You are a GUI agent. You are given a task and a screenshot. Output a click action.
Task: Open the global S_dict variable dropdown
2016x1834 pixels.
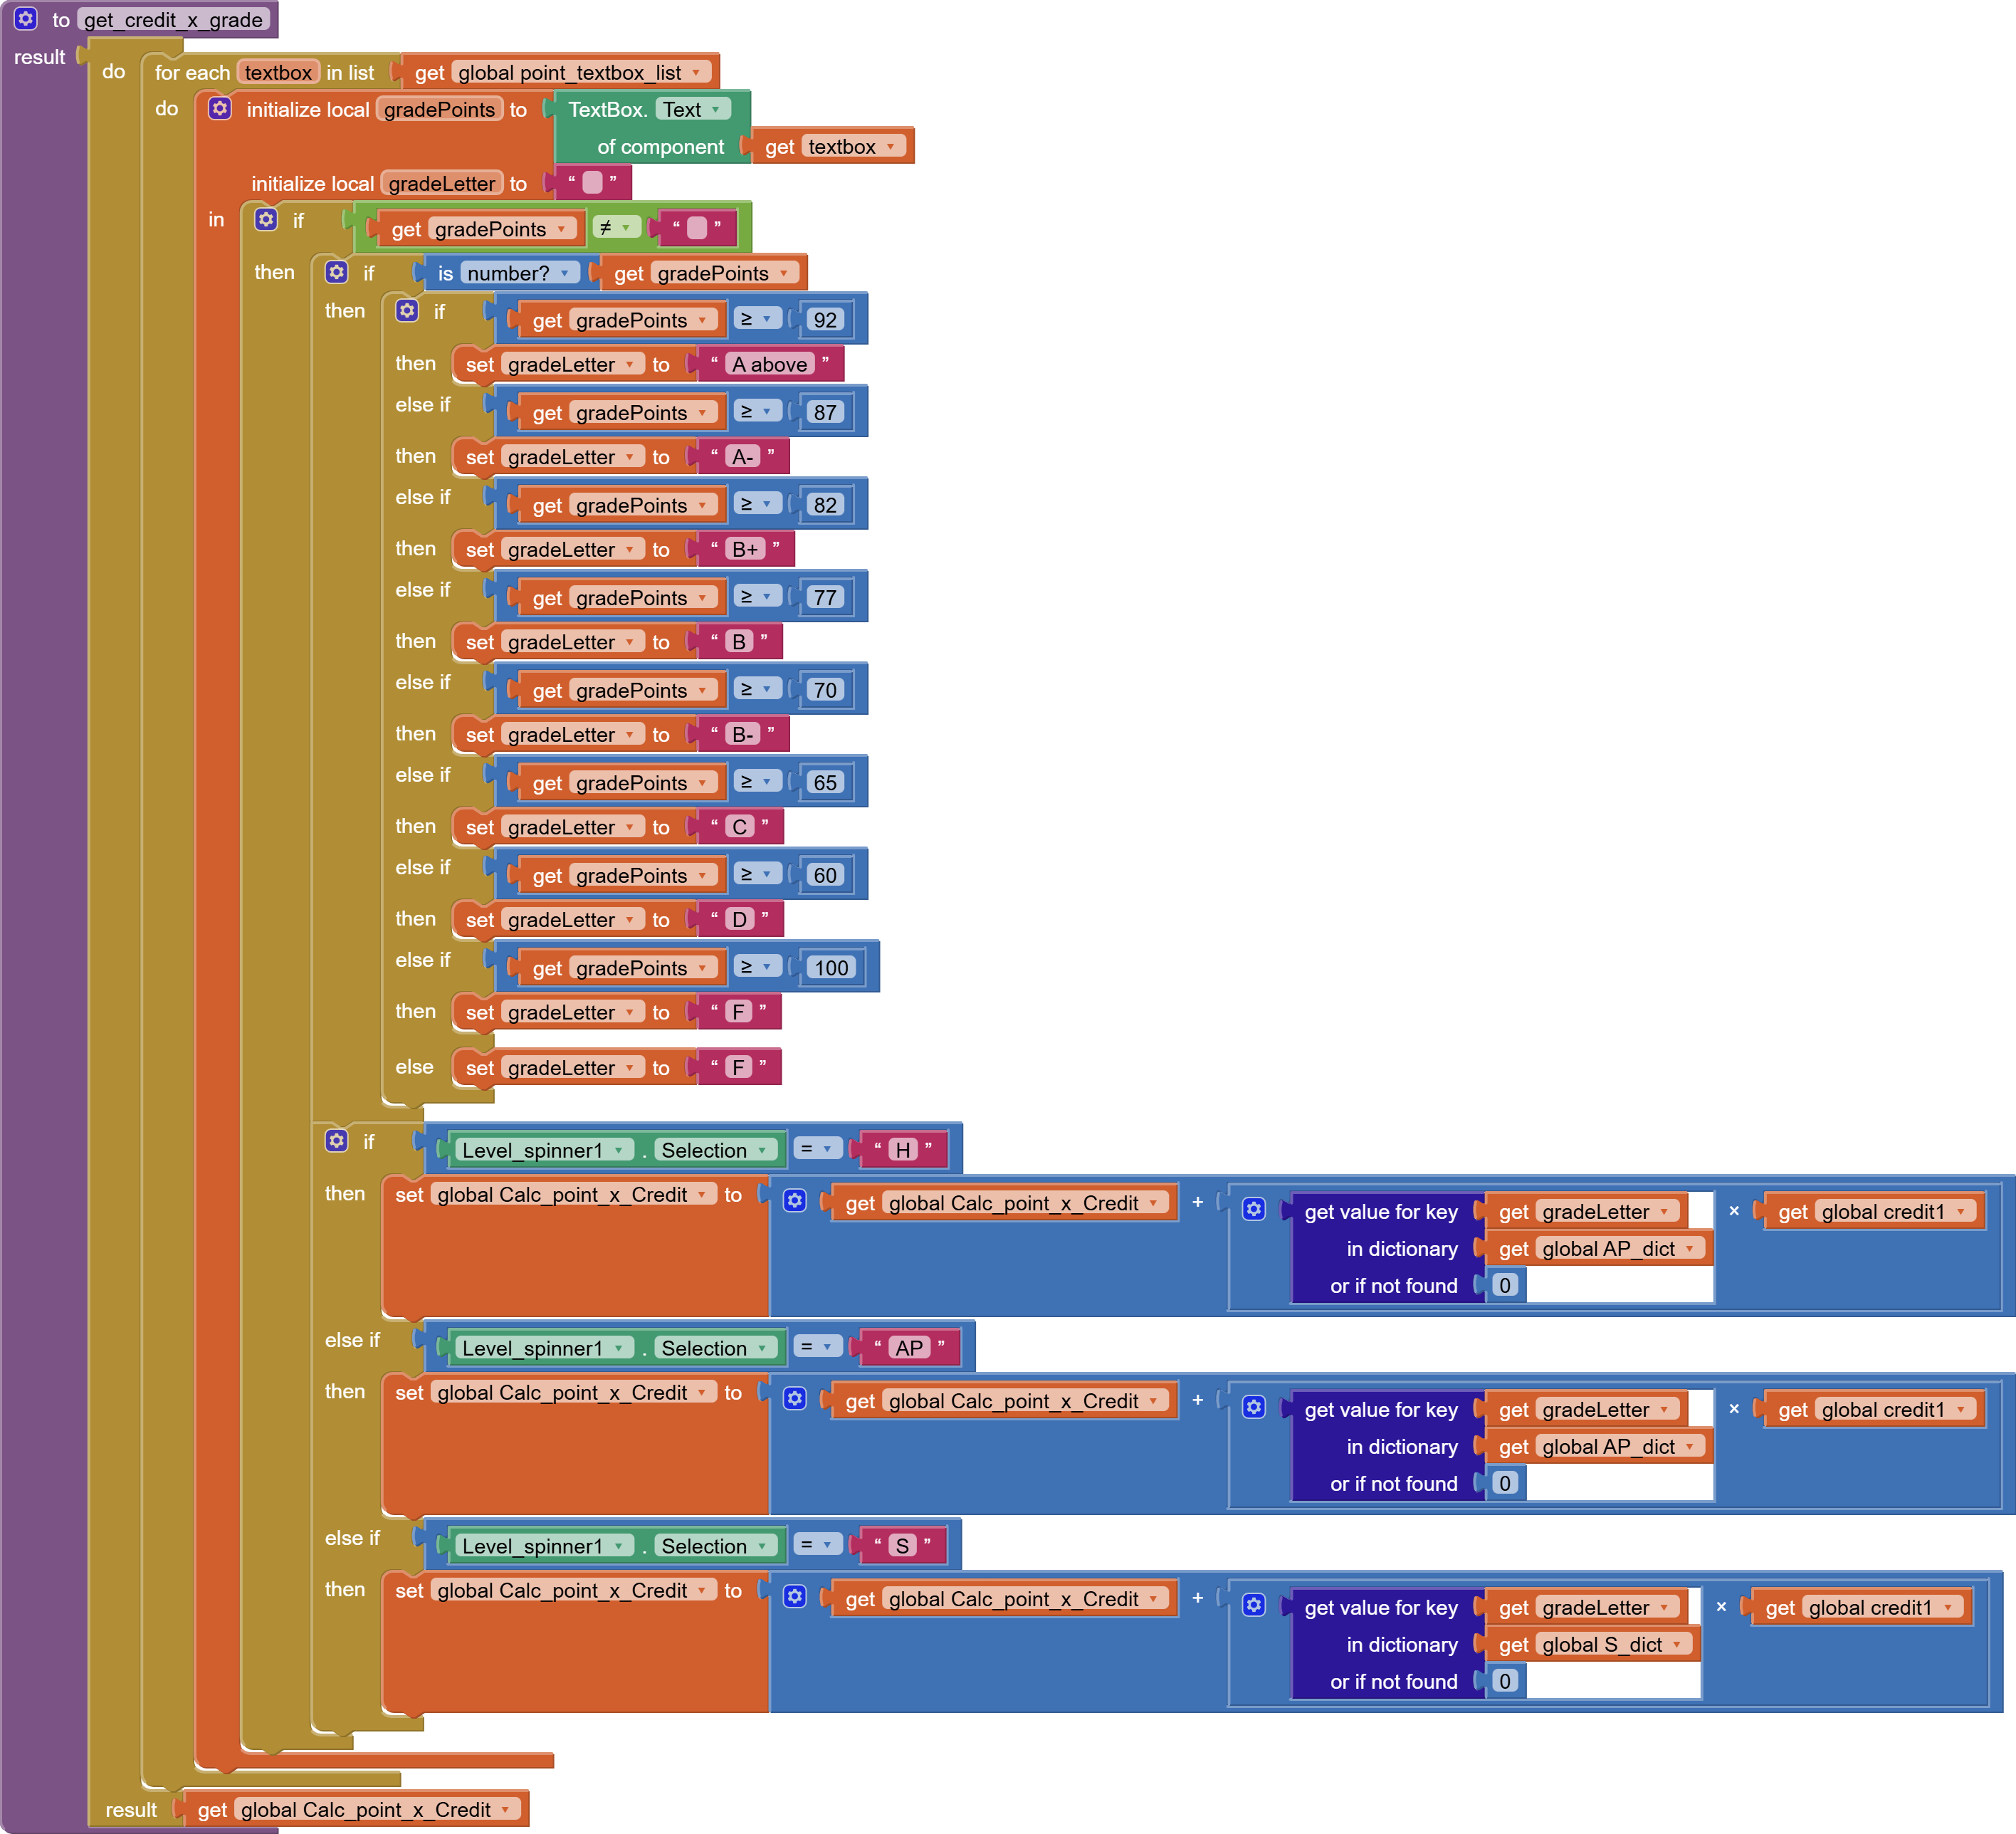[1677, 1645]
